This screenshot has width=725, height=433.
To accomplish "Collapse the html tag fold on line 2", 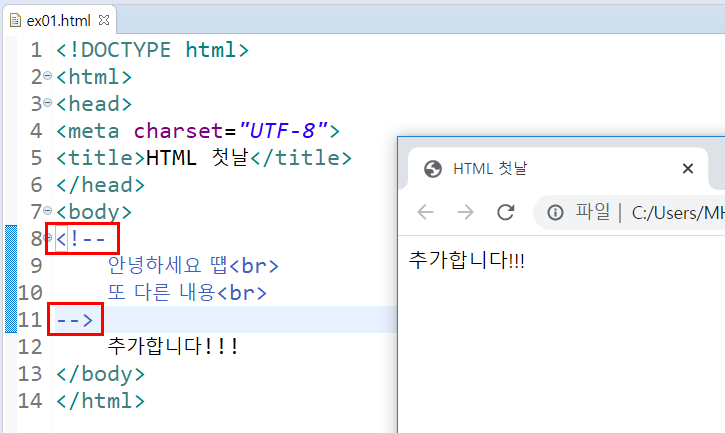I will pyautogui.click(x=48, y=76).
